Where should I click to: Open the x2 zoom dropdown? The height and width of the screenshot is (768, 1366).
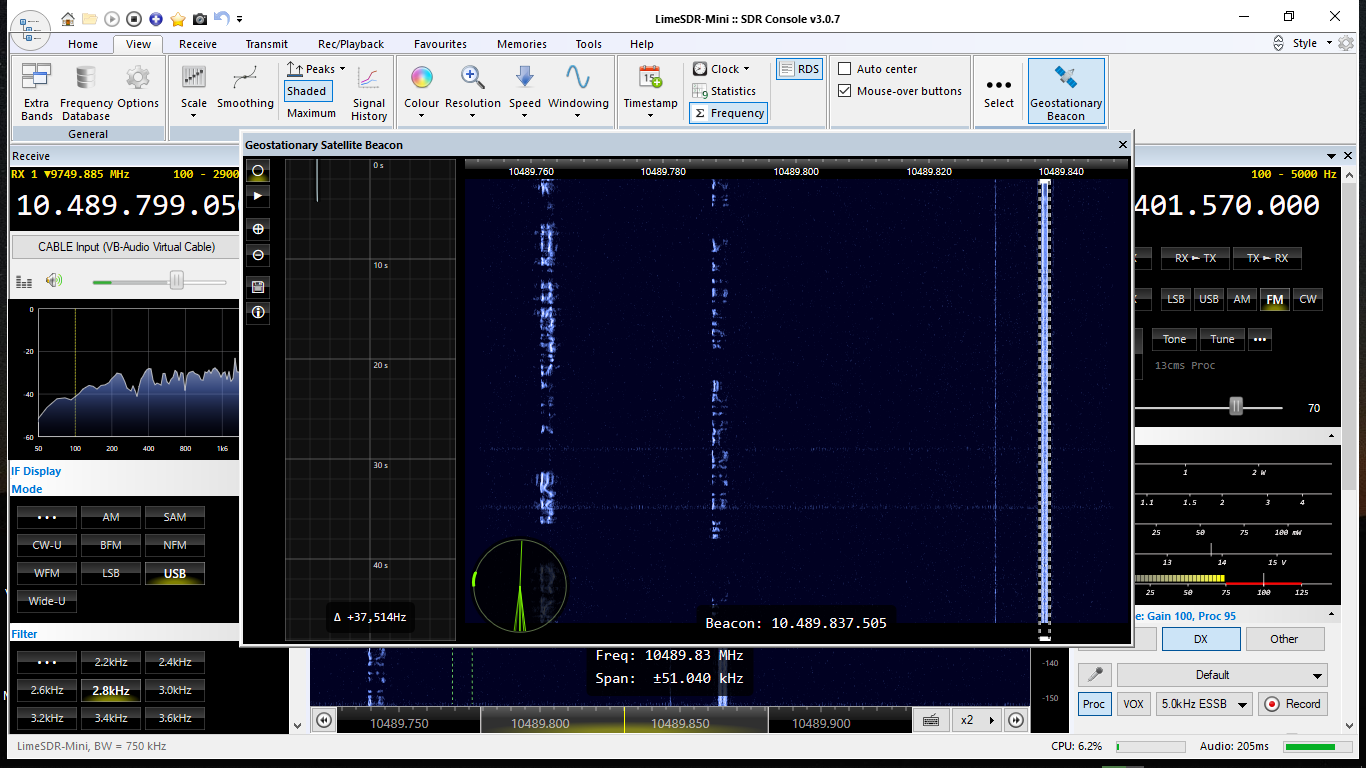click(x=976, y=720)
